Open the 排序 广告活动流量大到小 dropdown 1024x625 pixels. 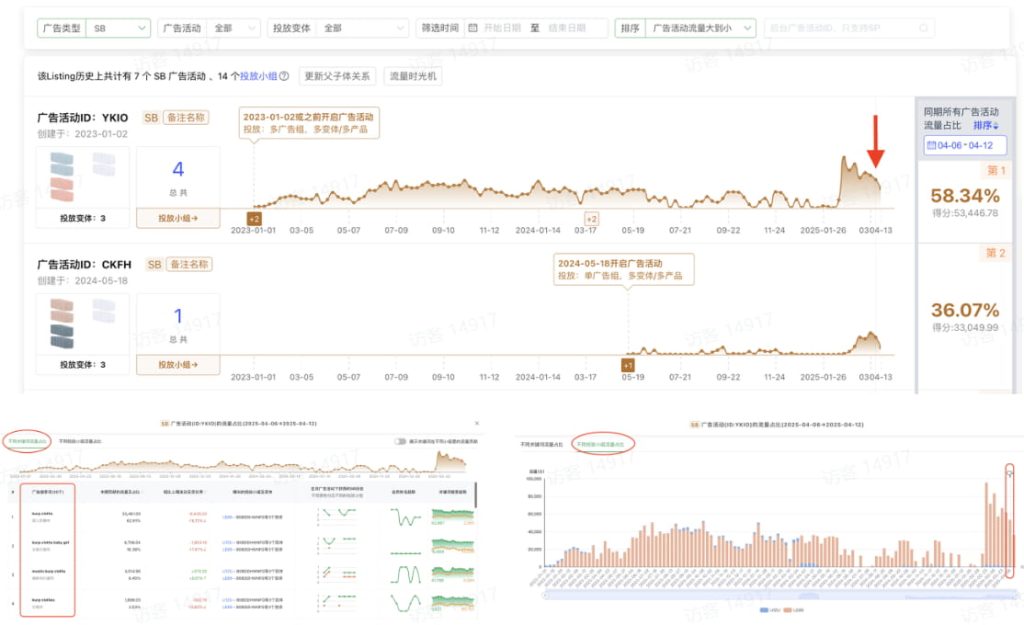[x=685, y=28]
